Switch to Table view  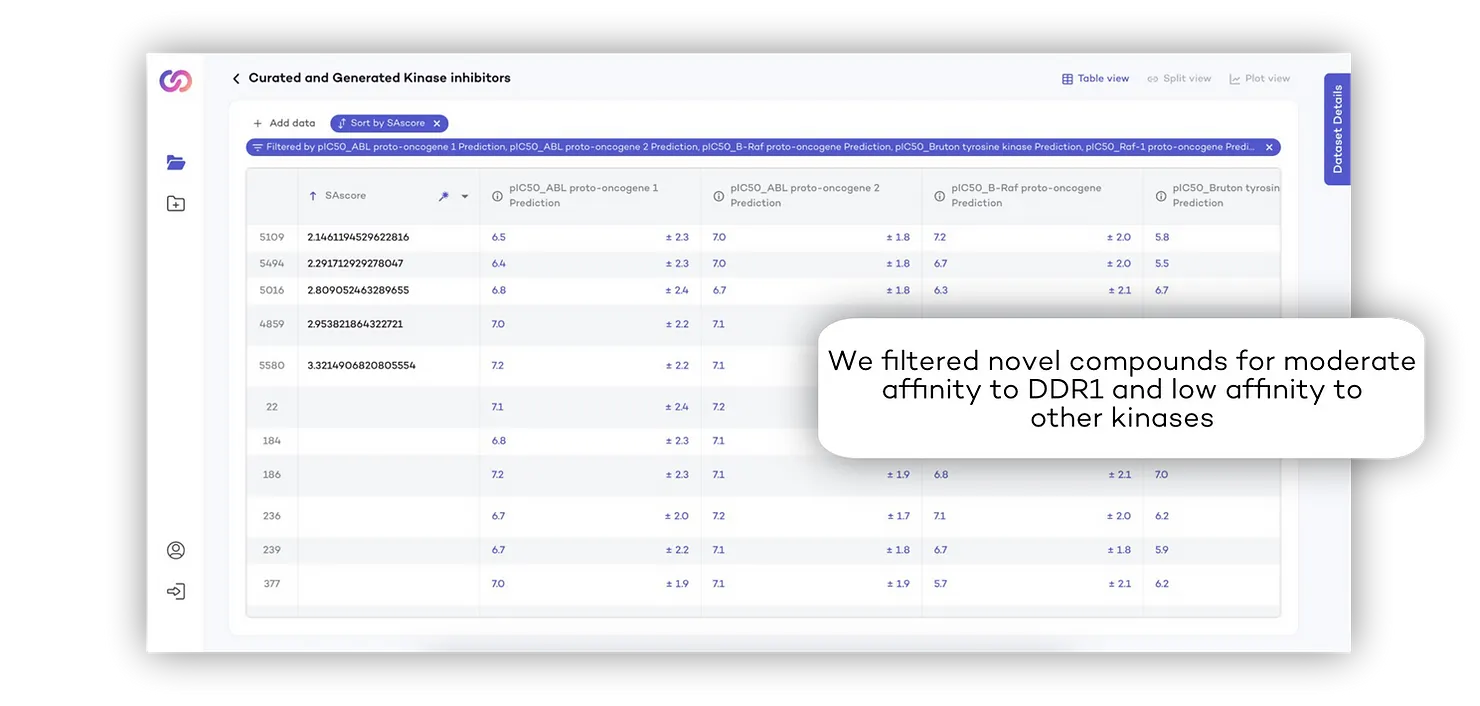point(1095,78)
